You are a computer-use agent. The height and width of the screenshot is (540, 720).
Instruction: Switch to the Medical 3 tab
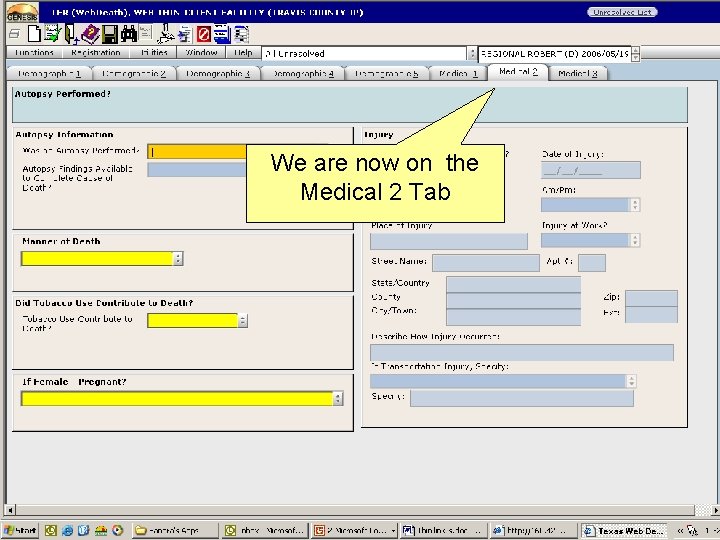coord(577,73)
